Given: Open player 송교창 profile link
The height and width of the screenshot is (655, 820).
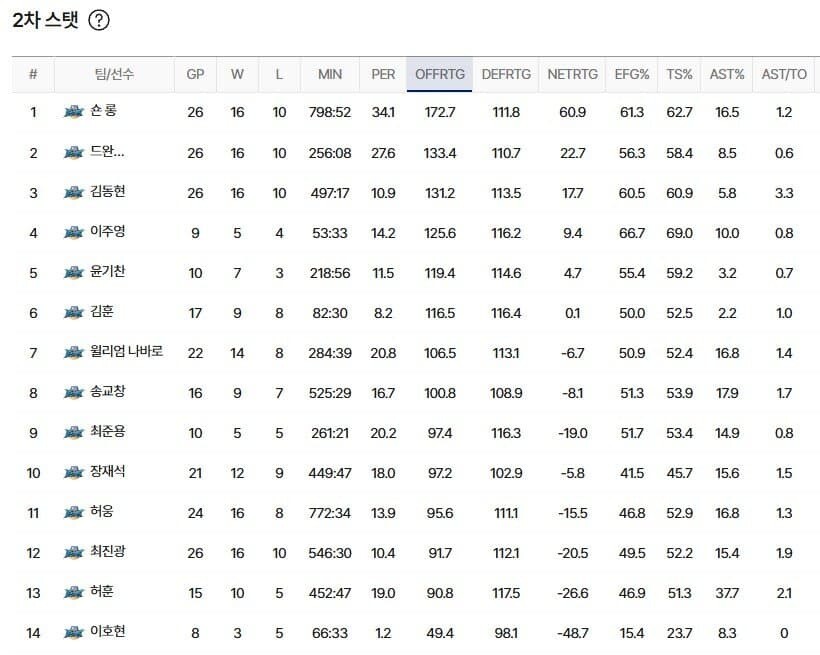Looking at the screenshot, I should point(108,391).
